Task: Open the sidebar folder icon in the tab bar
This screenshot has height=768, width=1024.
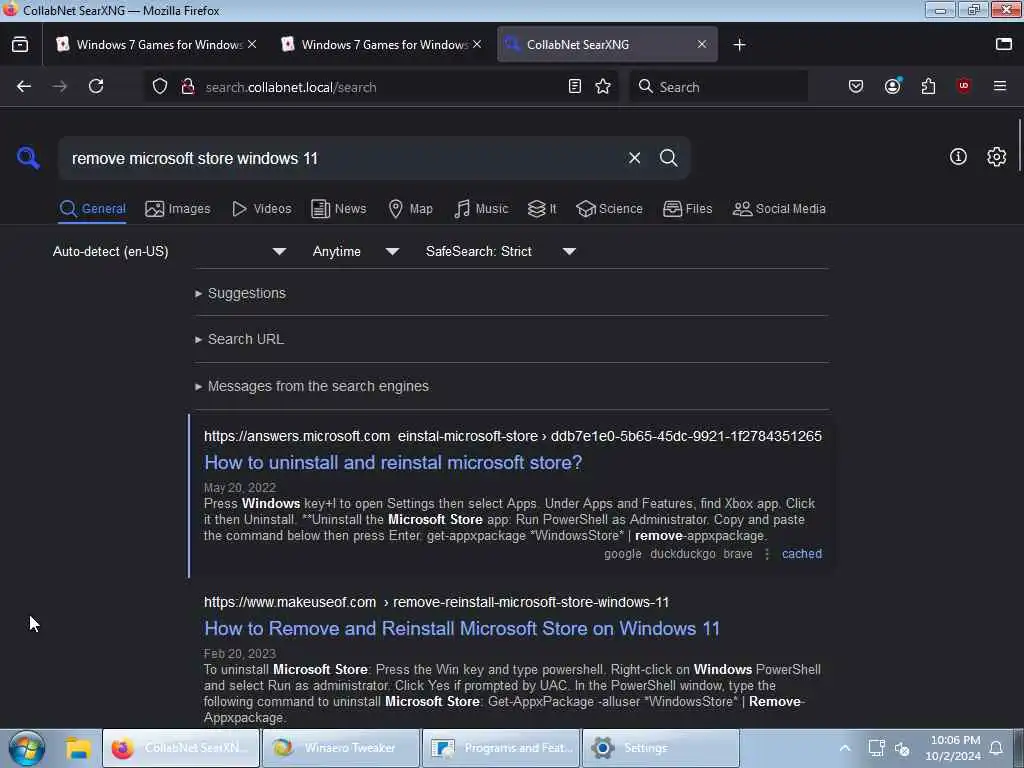Action: [x=1003, y=44]
